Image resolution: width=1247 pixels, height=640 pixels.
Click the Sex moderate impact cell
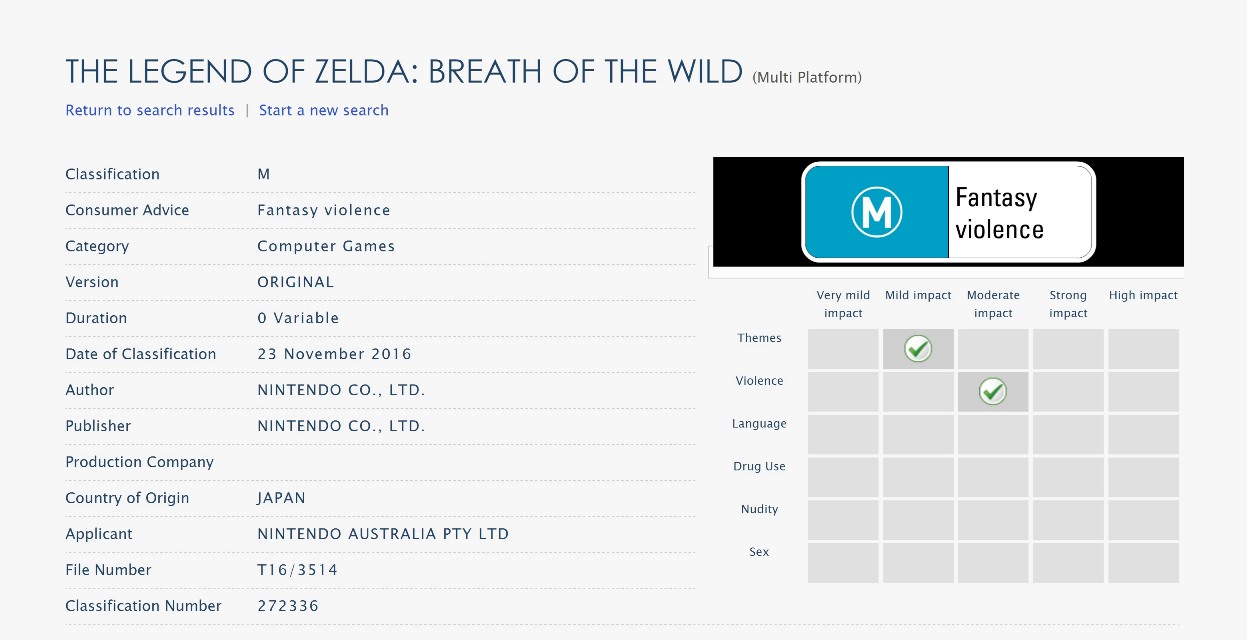click(x=993, y=563)
